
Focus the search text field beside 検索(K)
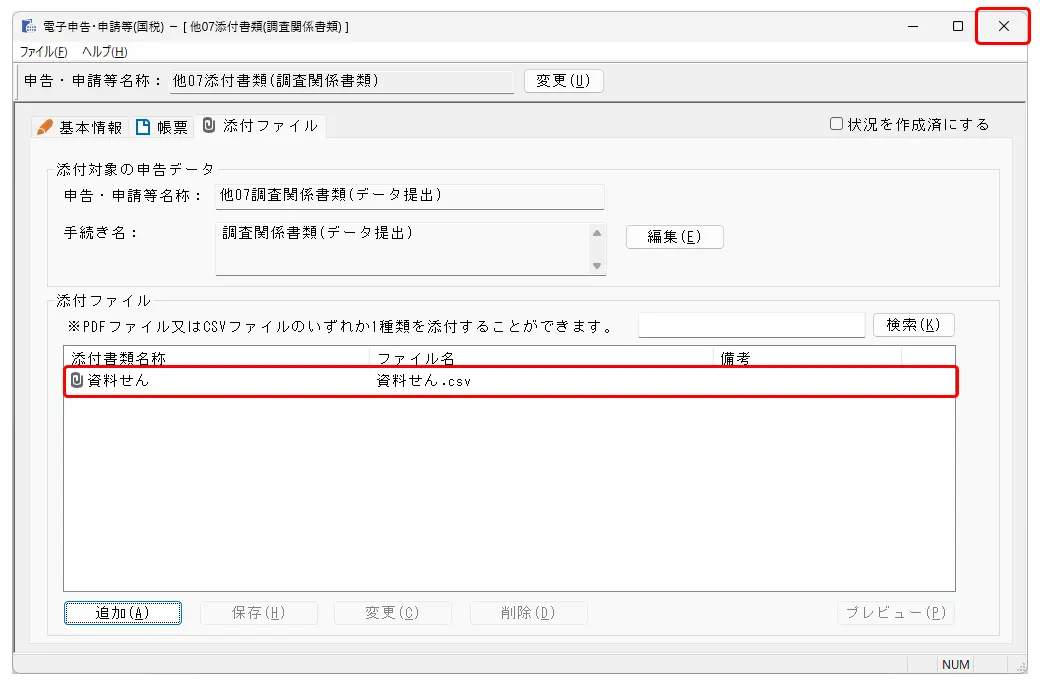pyautogui.click(x=751, y=325)
